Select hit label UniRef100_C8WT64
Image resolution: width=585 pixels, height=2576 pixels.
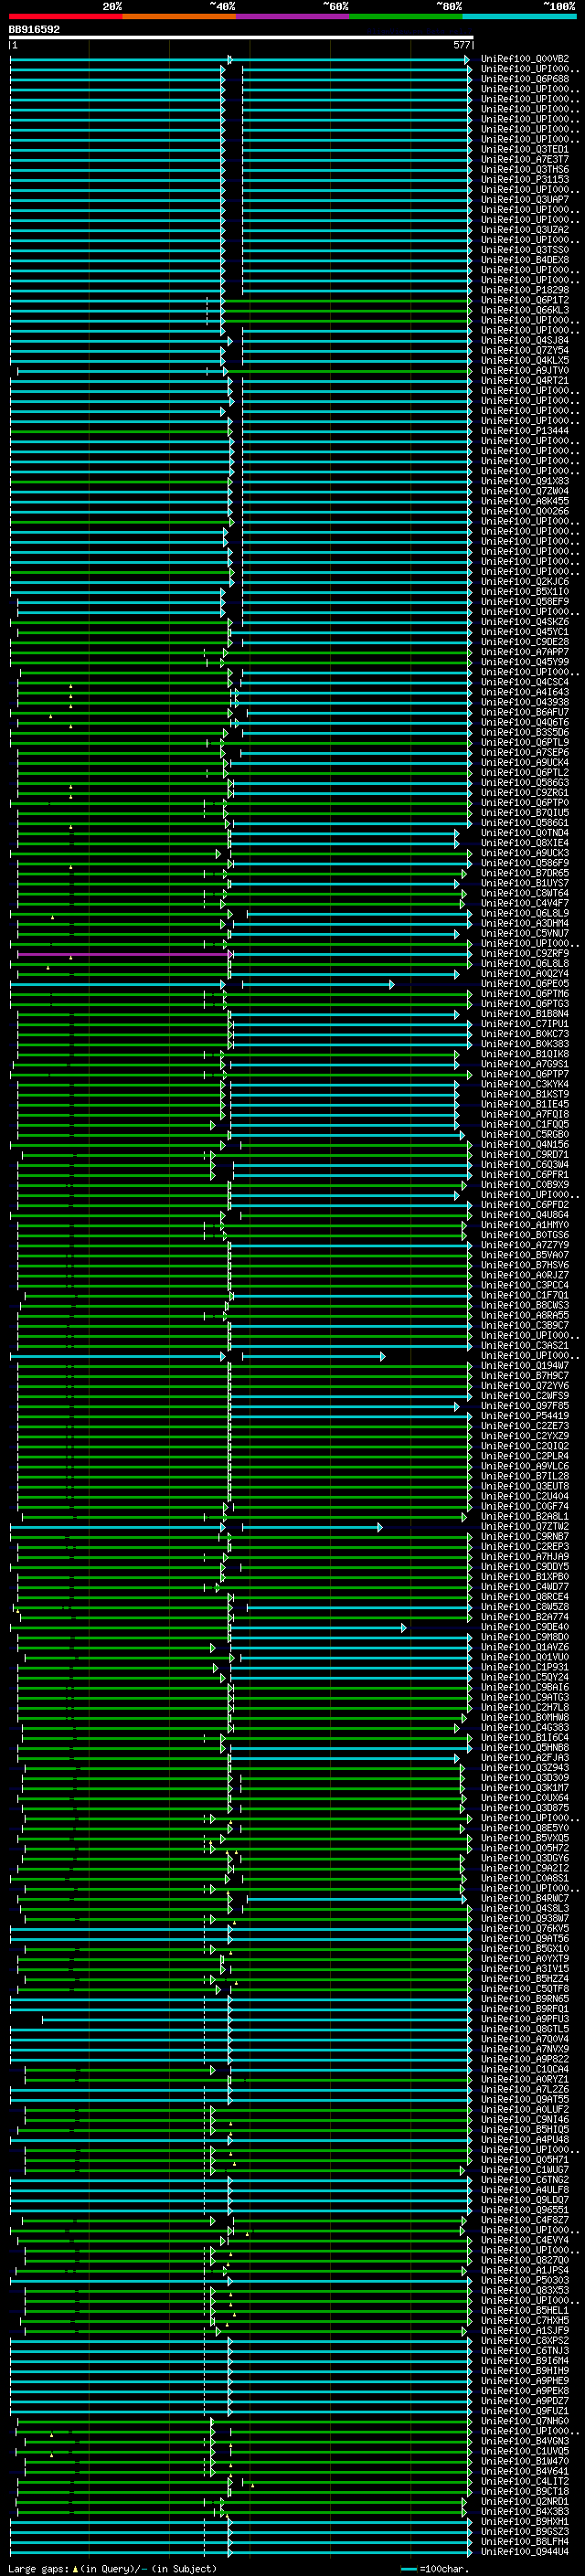coord(525,893)
